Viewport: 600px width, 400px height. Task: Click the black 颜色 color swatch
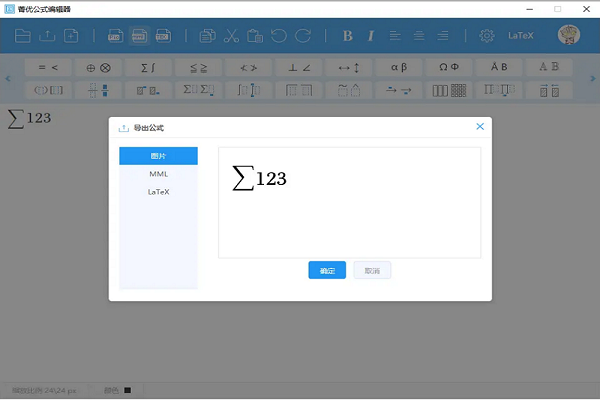point(127,390)
